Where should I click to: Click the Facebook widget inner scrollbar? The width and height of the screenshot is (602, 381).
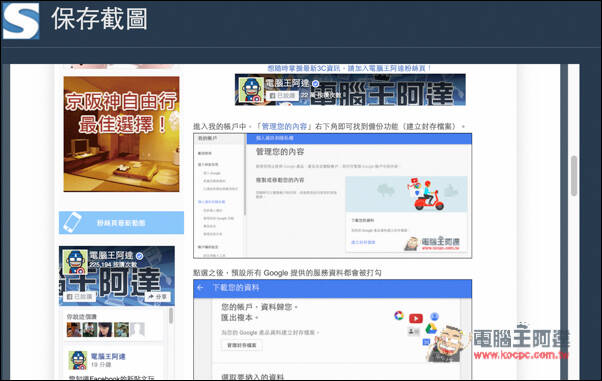pos(170,316)
